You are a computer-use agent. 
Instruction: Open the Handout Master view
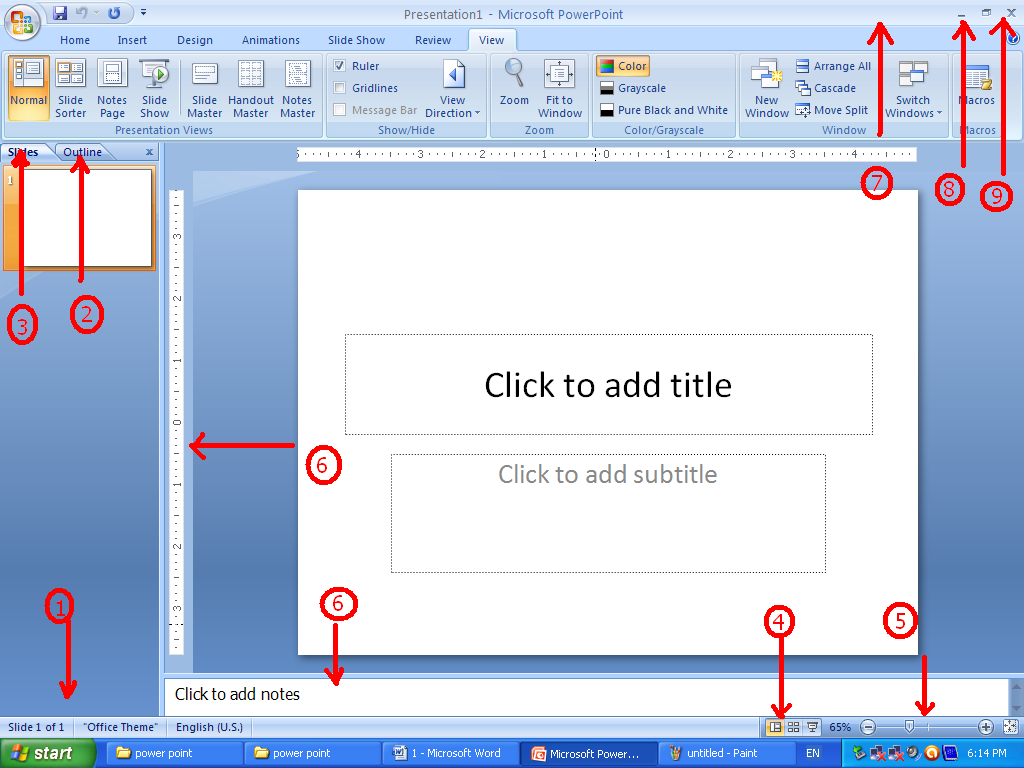coord(251,88)
